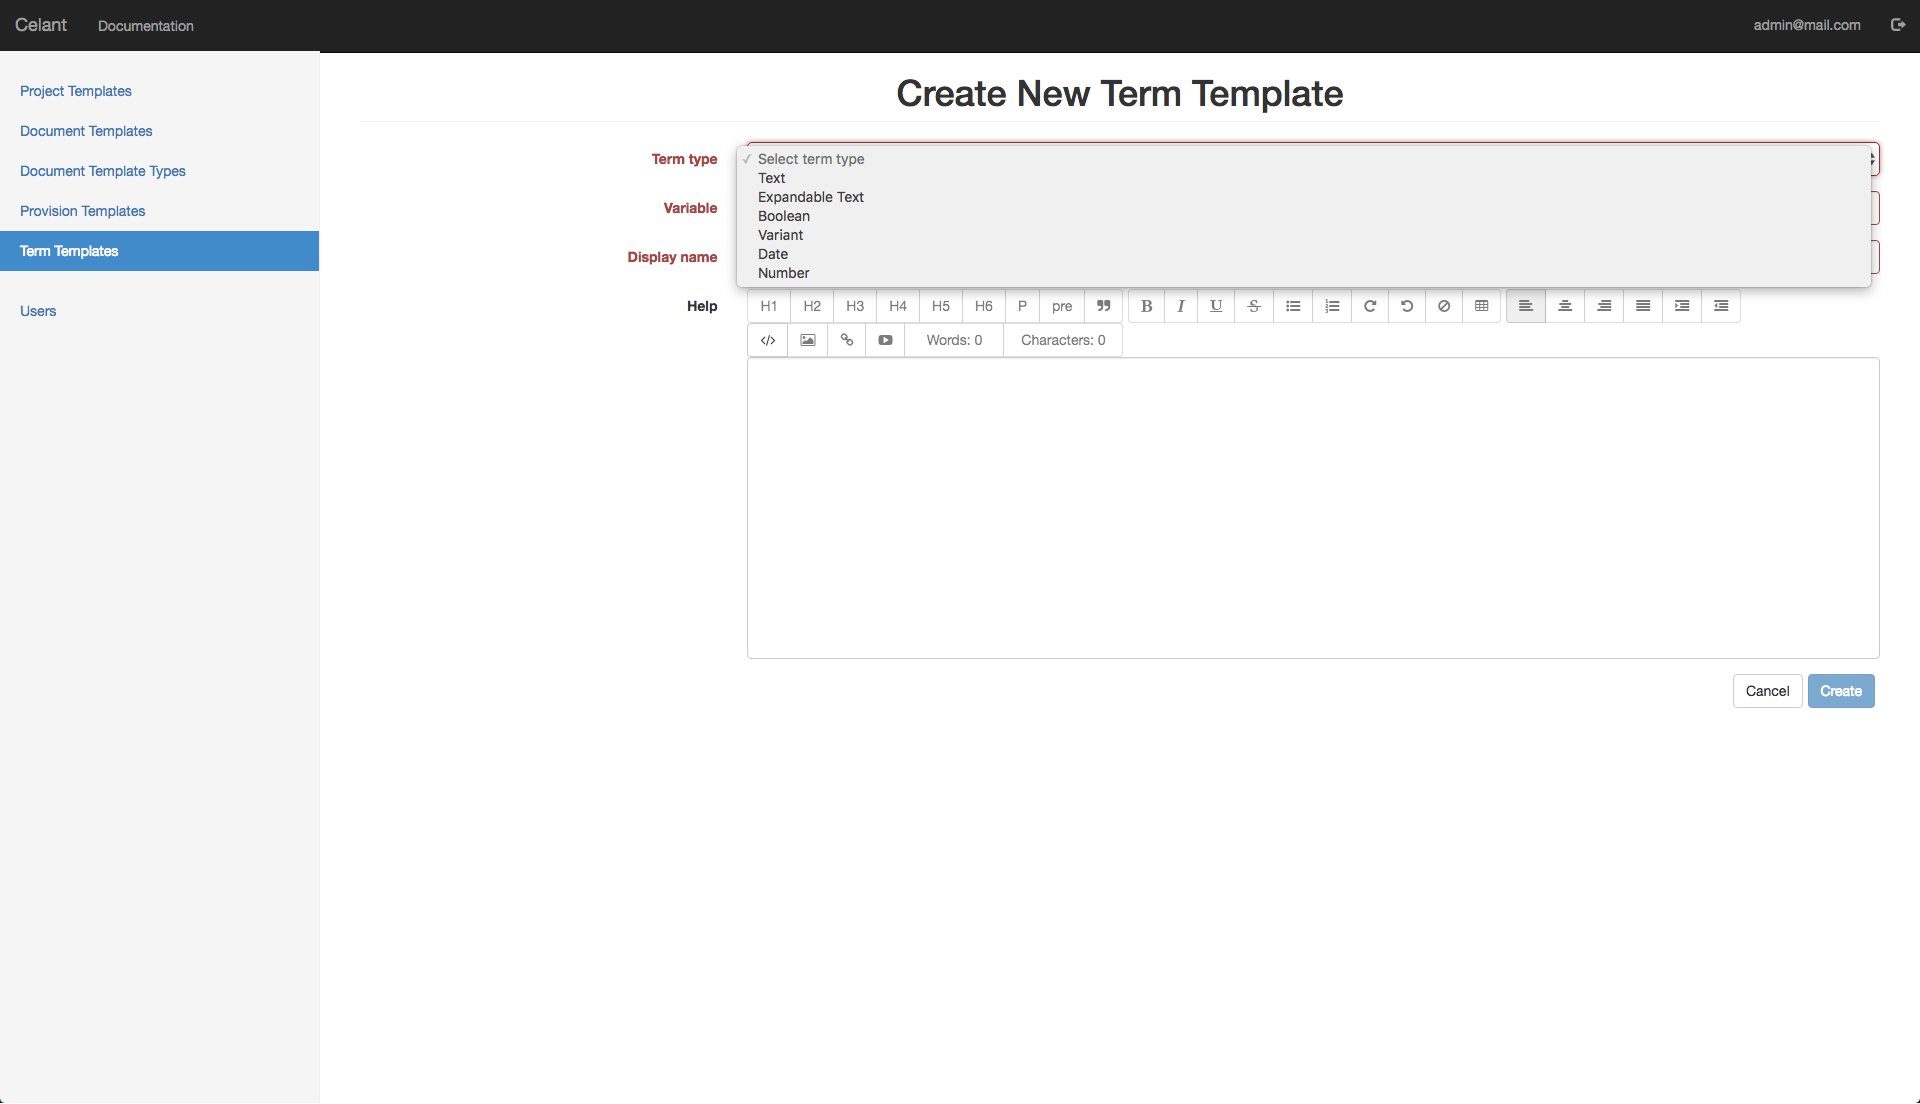
Task: Insert an image into the Help editor
Action: 807,340
